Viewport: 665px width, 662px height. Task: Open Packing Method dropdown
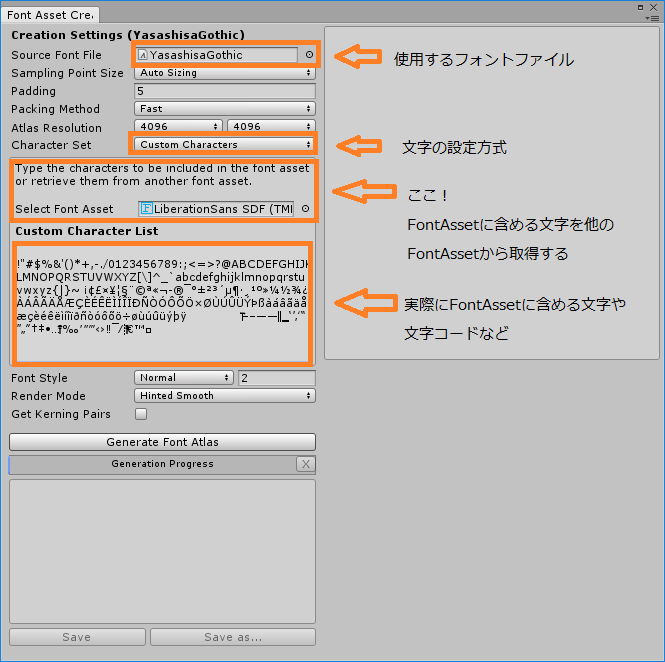click(x=225, y=109)
